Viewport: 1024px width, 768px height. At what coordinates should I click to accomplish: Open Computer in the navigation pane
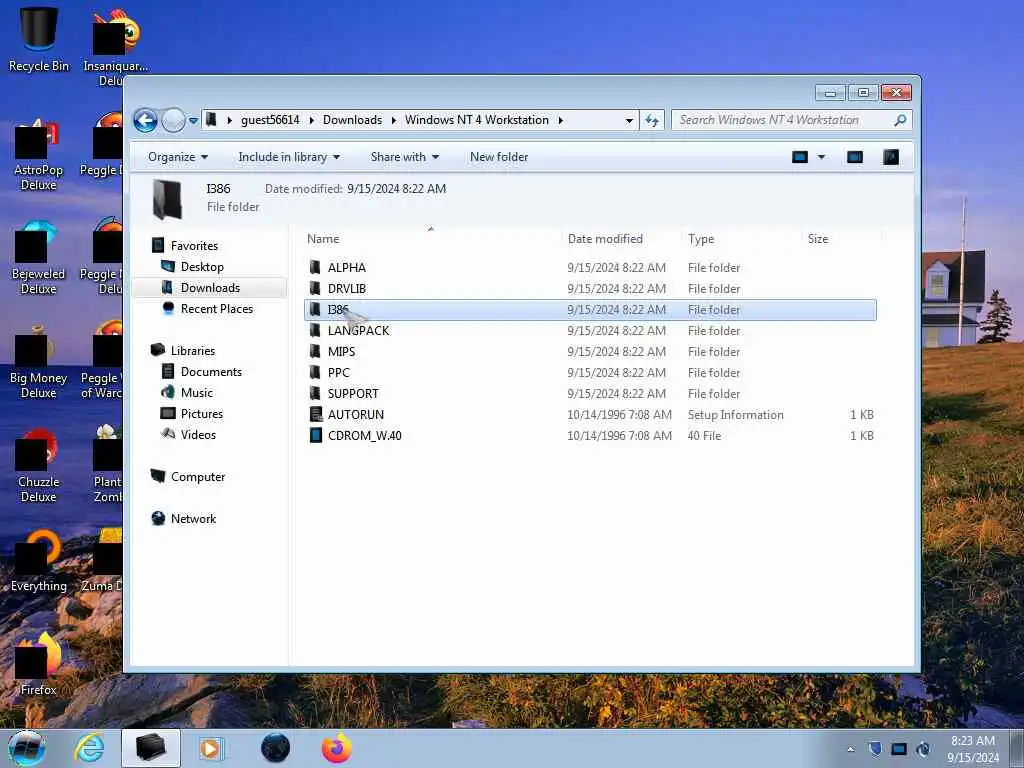(198, 477)
